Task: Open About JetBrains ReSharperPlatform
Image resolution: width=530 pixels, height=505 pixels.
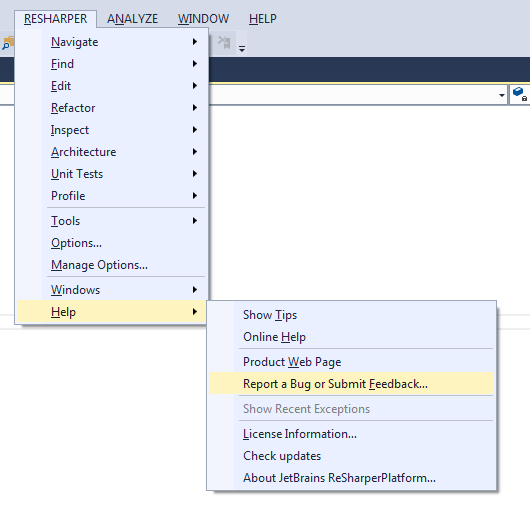Action: tap(351, 478)
